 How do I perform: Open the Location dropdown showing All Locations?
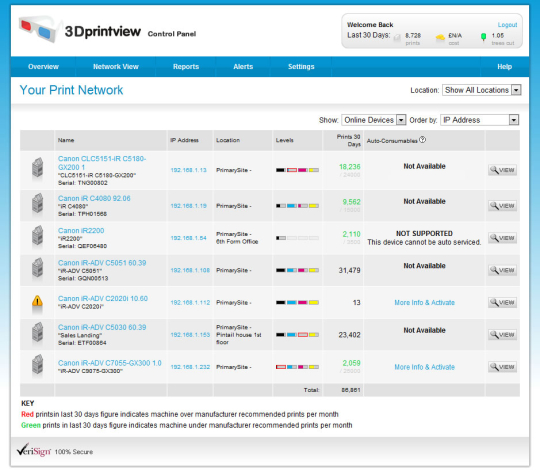coord(481,90)
